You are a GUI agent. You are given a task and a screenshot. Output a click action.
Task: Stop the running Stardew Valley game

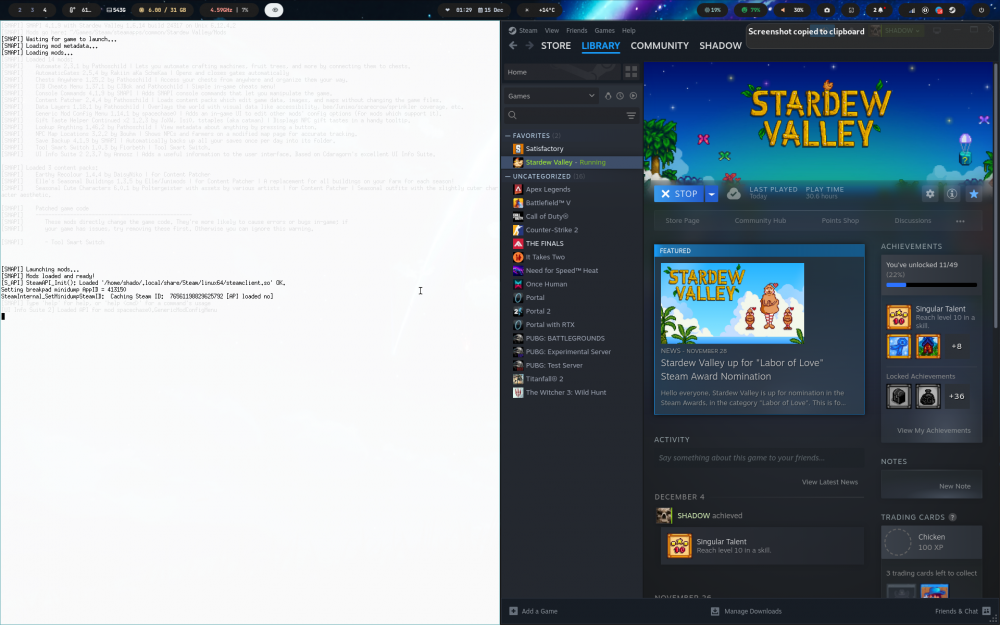coord(679,194)
